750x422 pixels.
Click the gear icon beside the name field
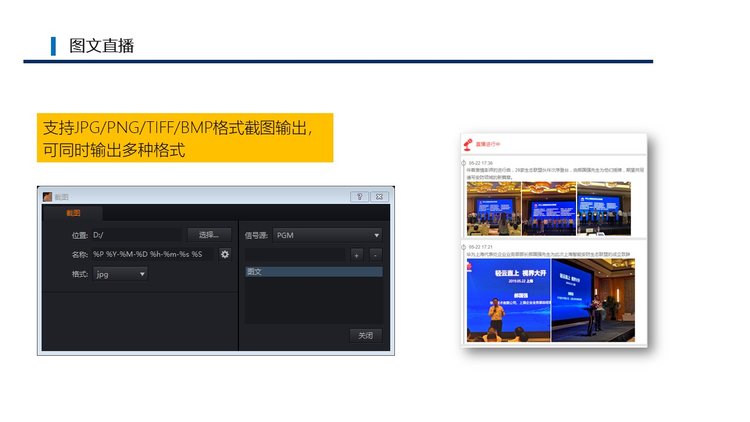225,254
